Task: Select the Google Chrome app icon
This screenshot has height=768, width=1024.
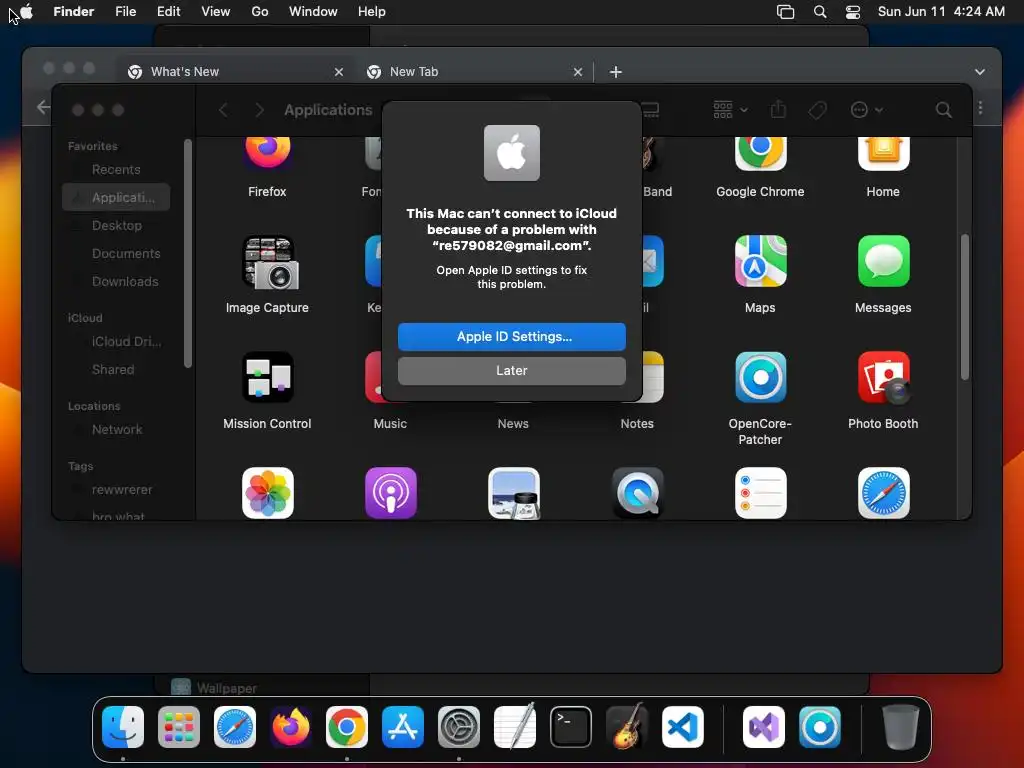Action: point(760,152)
